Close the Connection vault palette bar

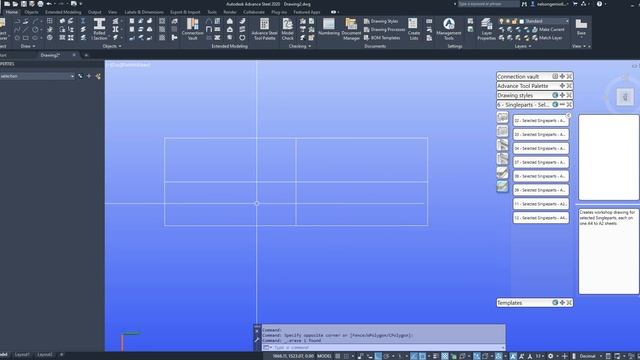click(569, 76)
